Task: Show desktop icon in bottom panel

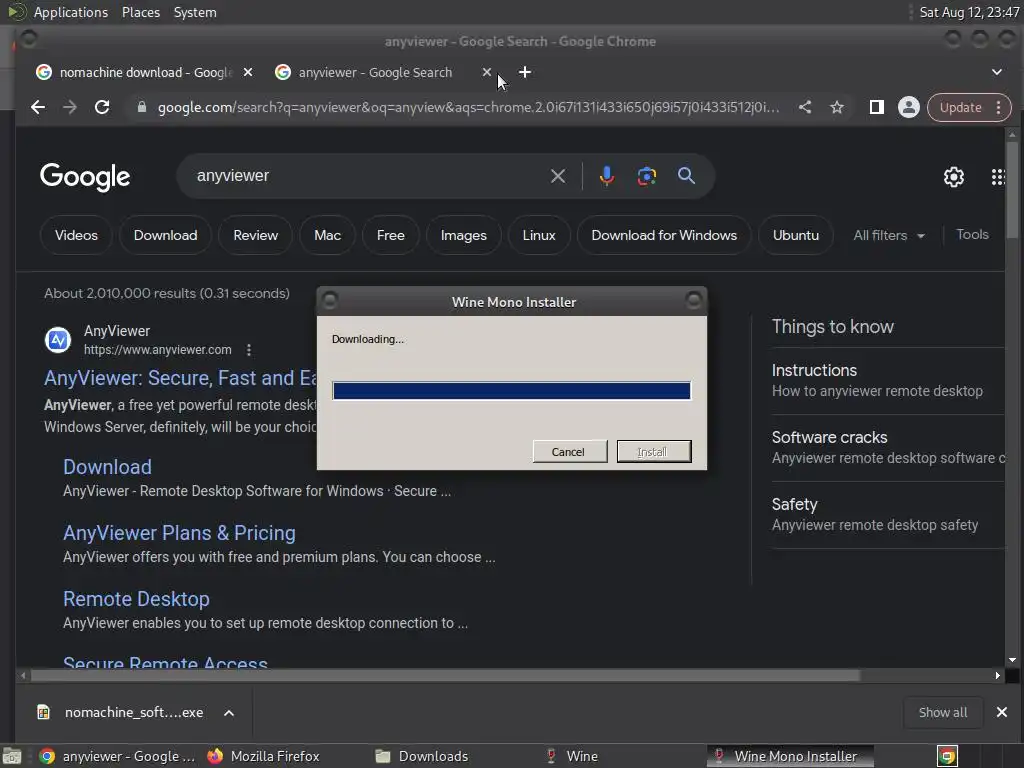Action: click(x=12, y=756)
